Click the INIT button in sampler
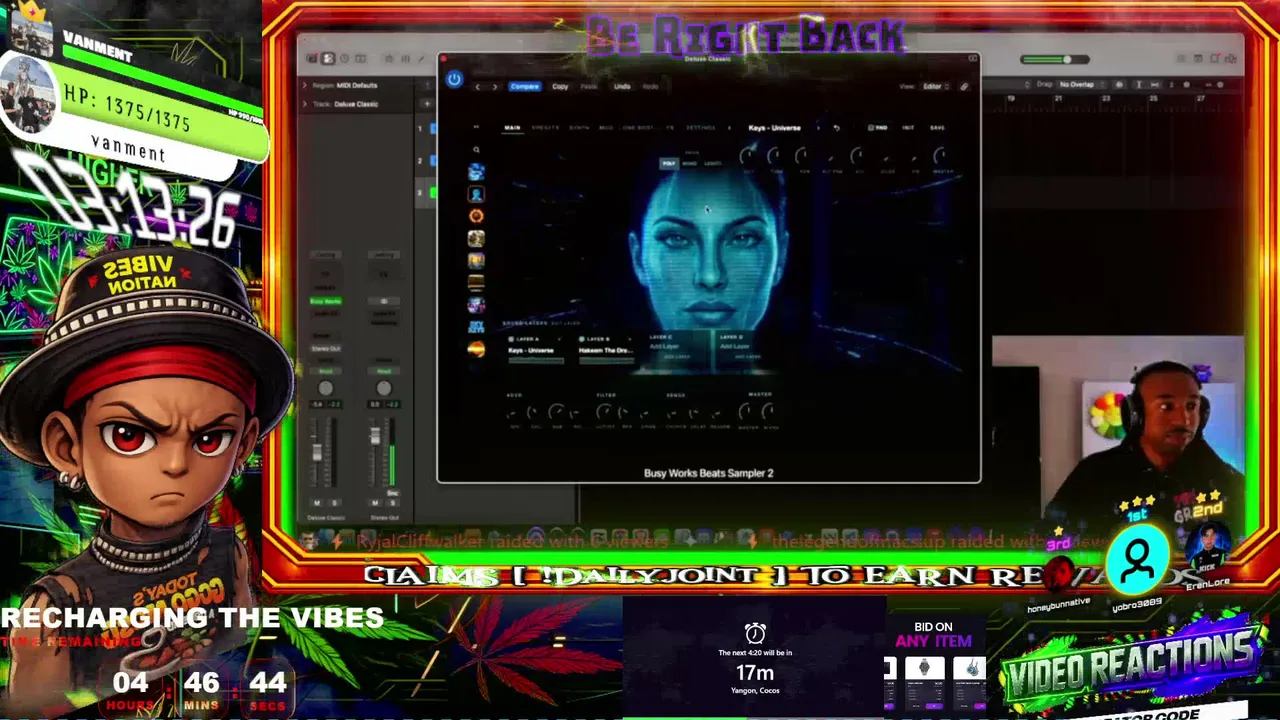1280x720 pixels. click(908, 128)
